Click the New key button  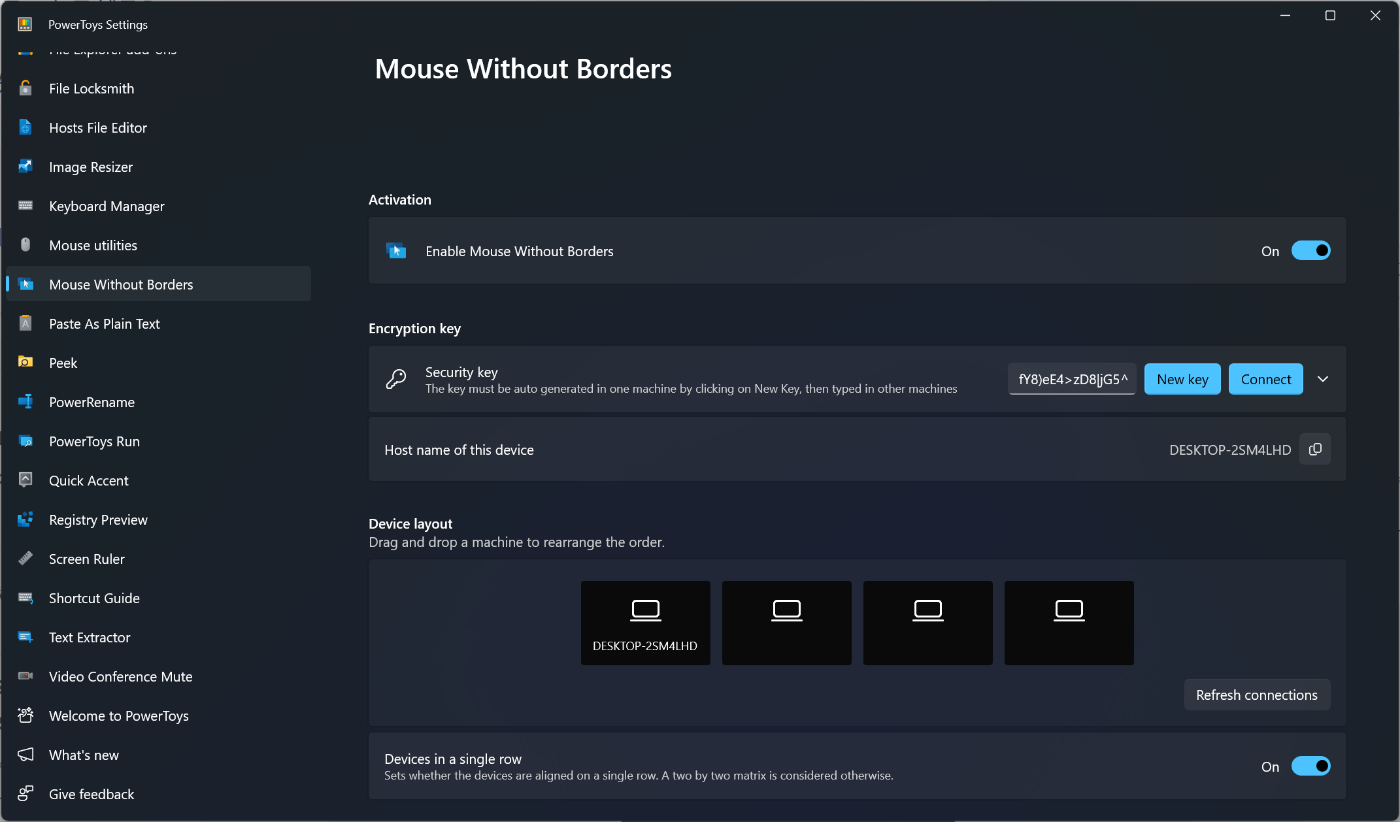click(1182, 379)
